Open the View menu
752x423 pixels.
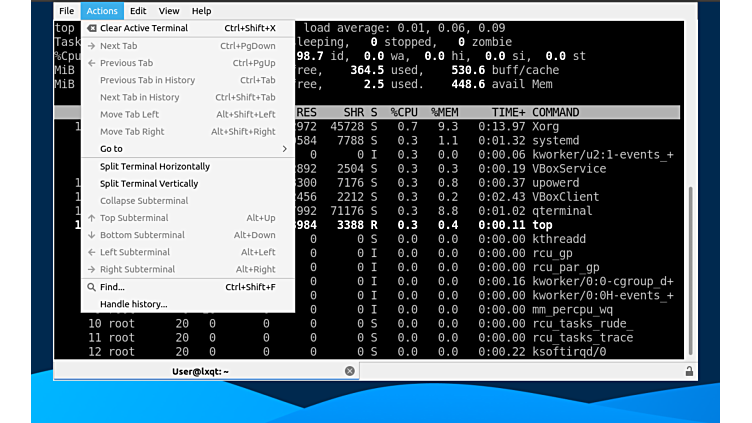[x=169, y=11]
